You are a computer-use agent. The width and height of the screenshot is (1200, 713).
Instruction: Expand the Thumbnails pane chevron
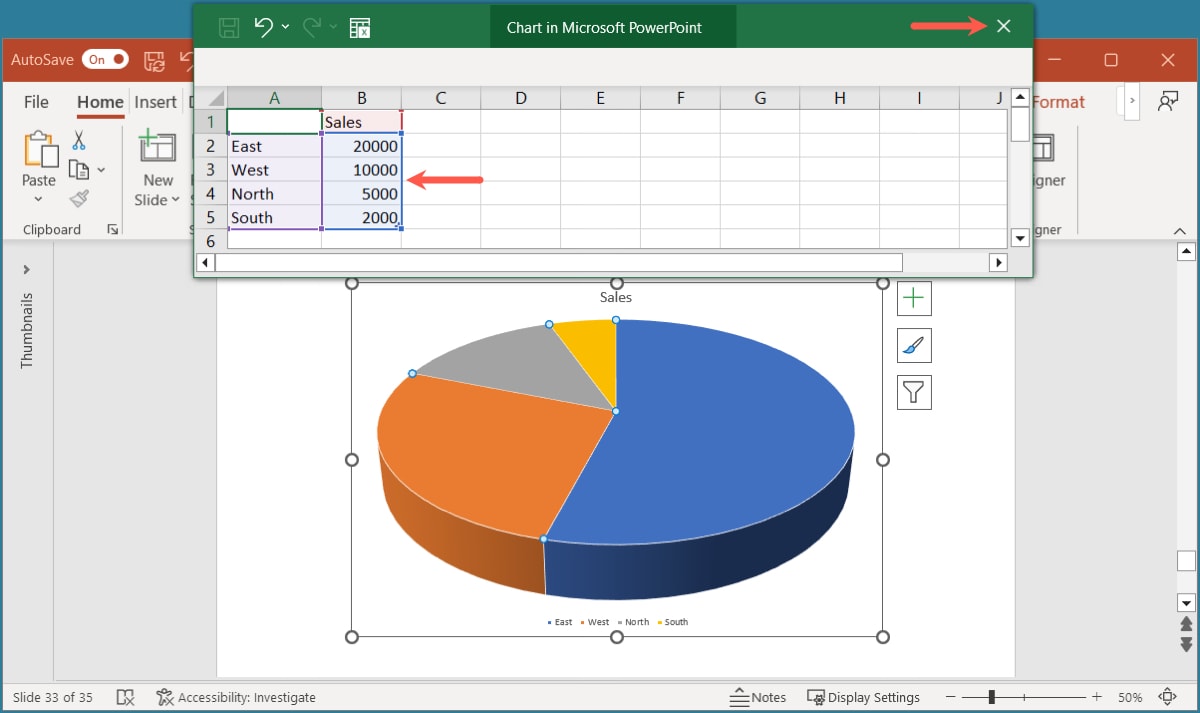[25, 268]
